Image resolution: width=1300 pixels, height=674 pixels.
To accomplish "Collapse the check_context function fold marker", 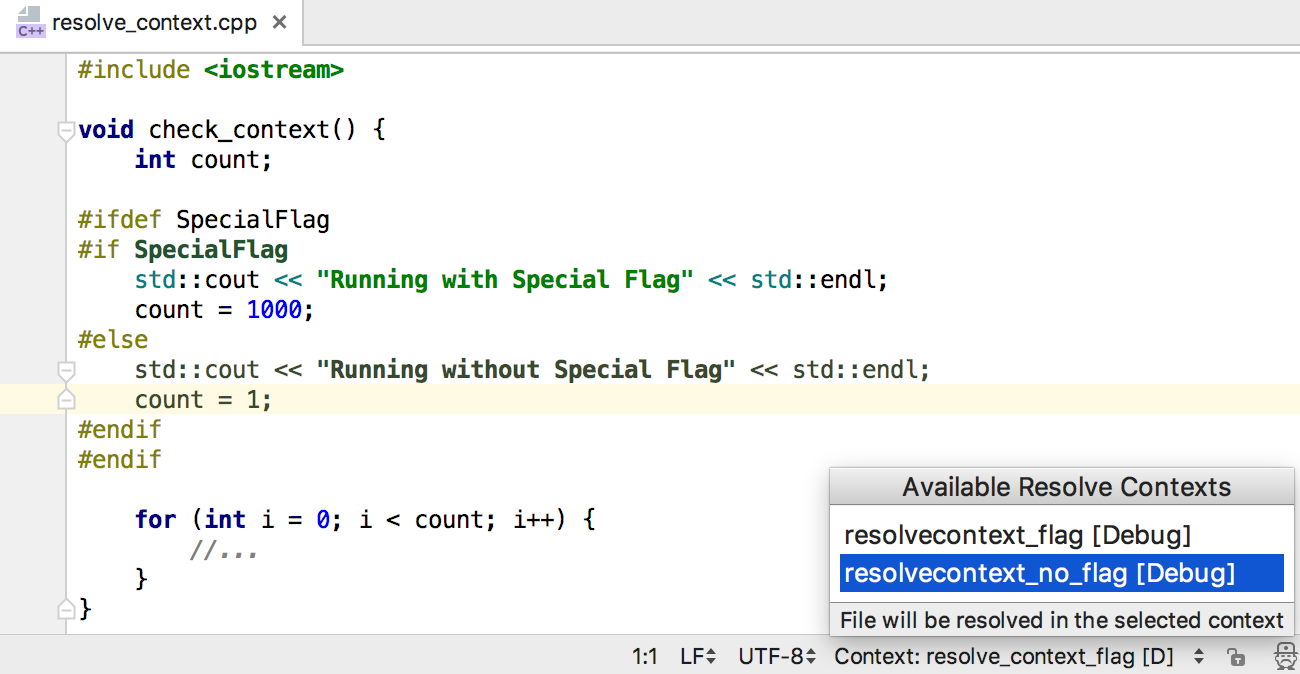I will 66,130.
